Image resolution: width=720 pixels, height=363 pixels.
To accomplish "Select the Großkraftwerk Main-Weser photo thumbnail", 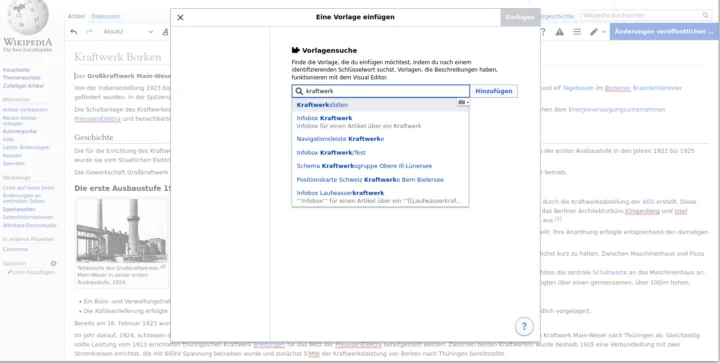I will 122,231.
